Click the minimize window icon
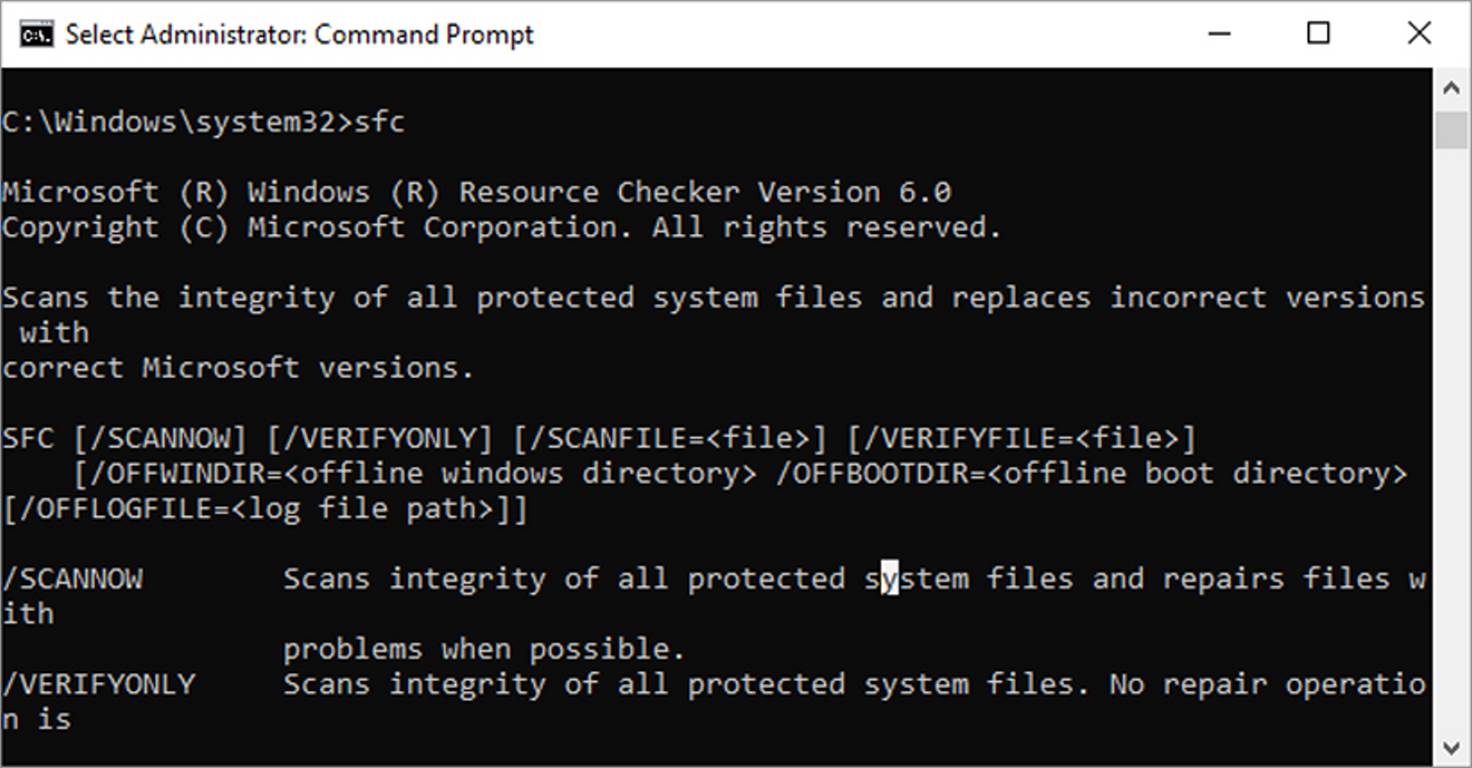 point(1218,33)
